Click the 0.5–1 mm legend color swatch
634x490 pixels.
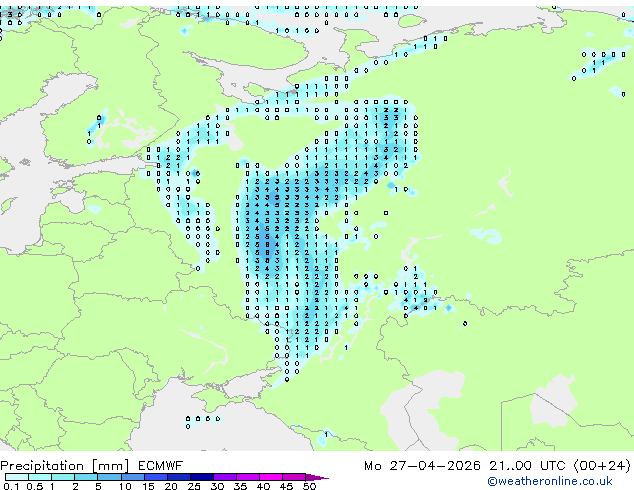tap(40, 477)
